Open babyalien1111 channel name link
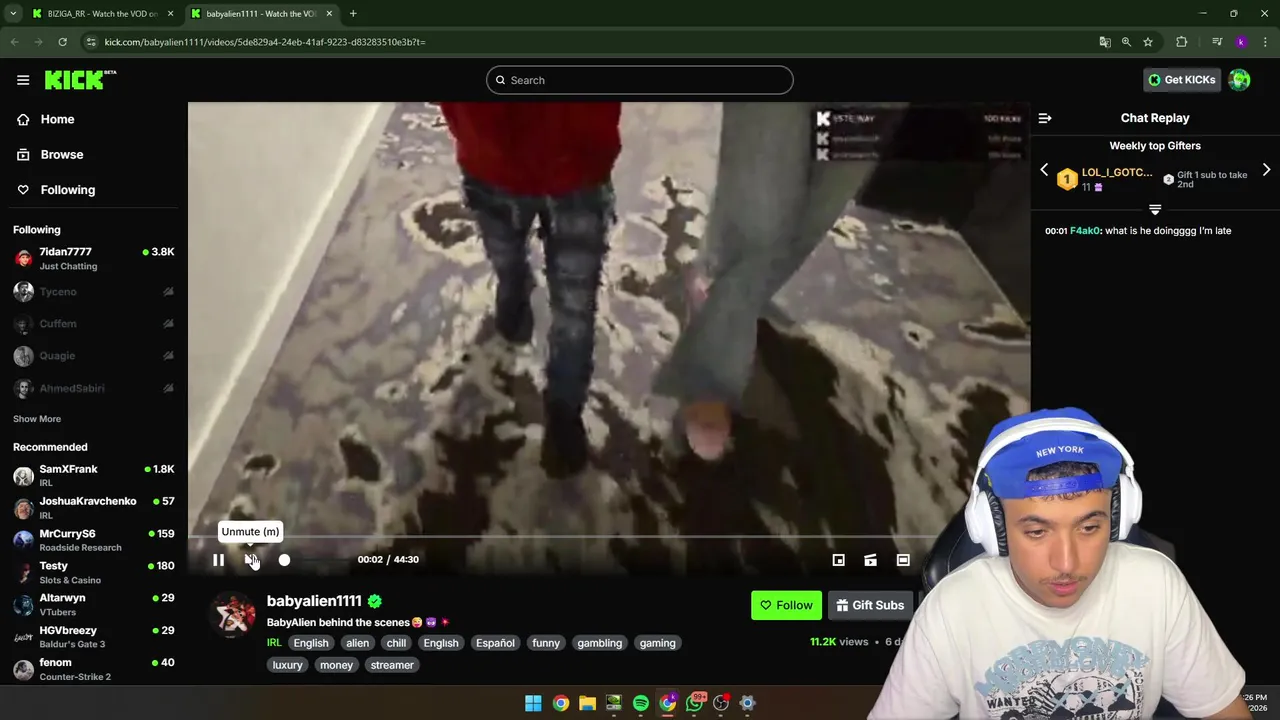This screenshot has width=1280, height=720. coord(314,601)
